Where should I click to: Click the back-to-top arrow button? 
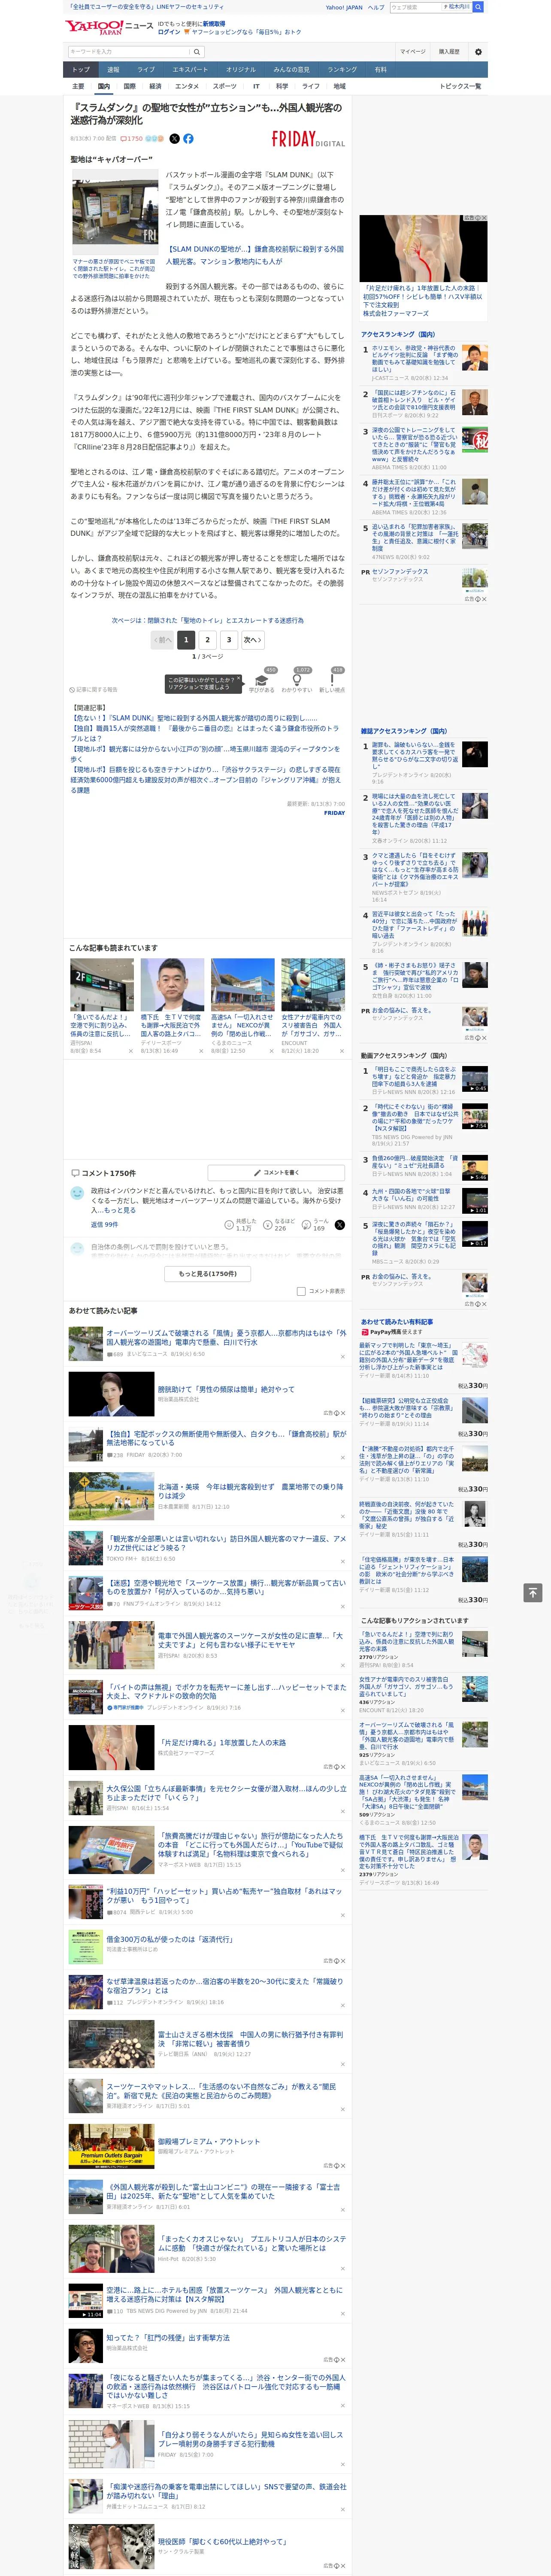533,1592
